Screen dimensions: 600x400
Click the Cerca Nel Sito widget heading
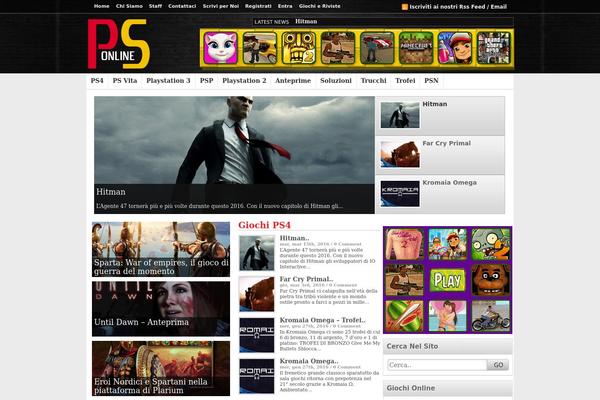point(412,346)
